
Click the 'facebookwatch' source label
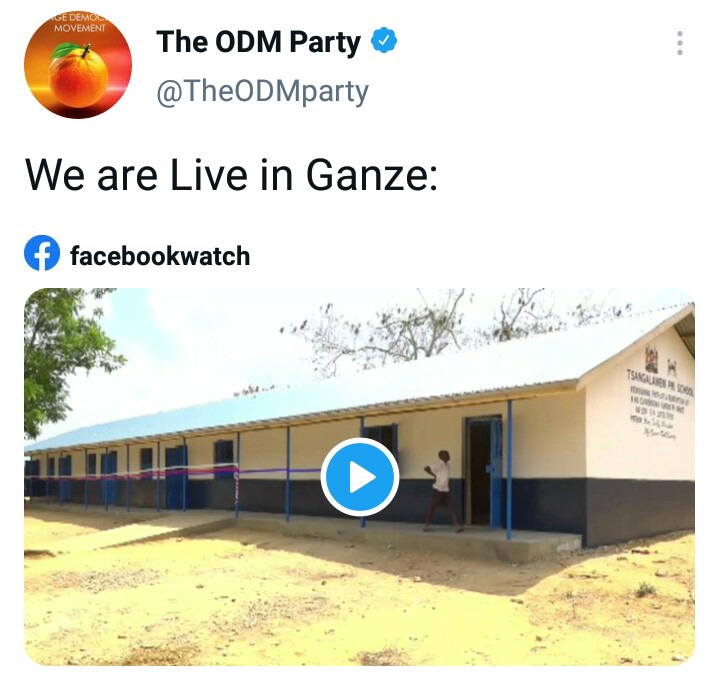coord(160,256)
